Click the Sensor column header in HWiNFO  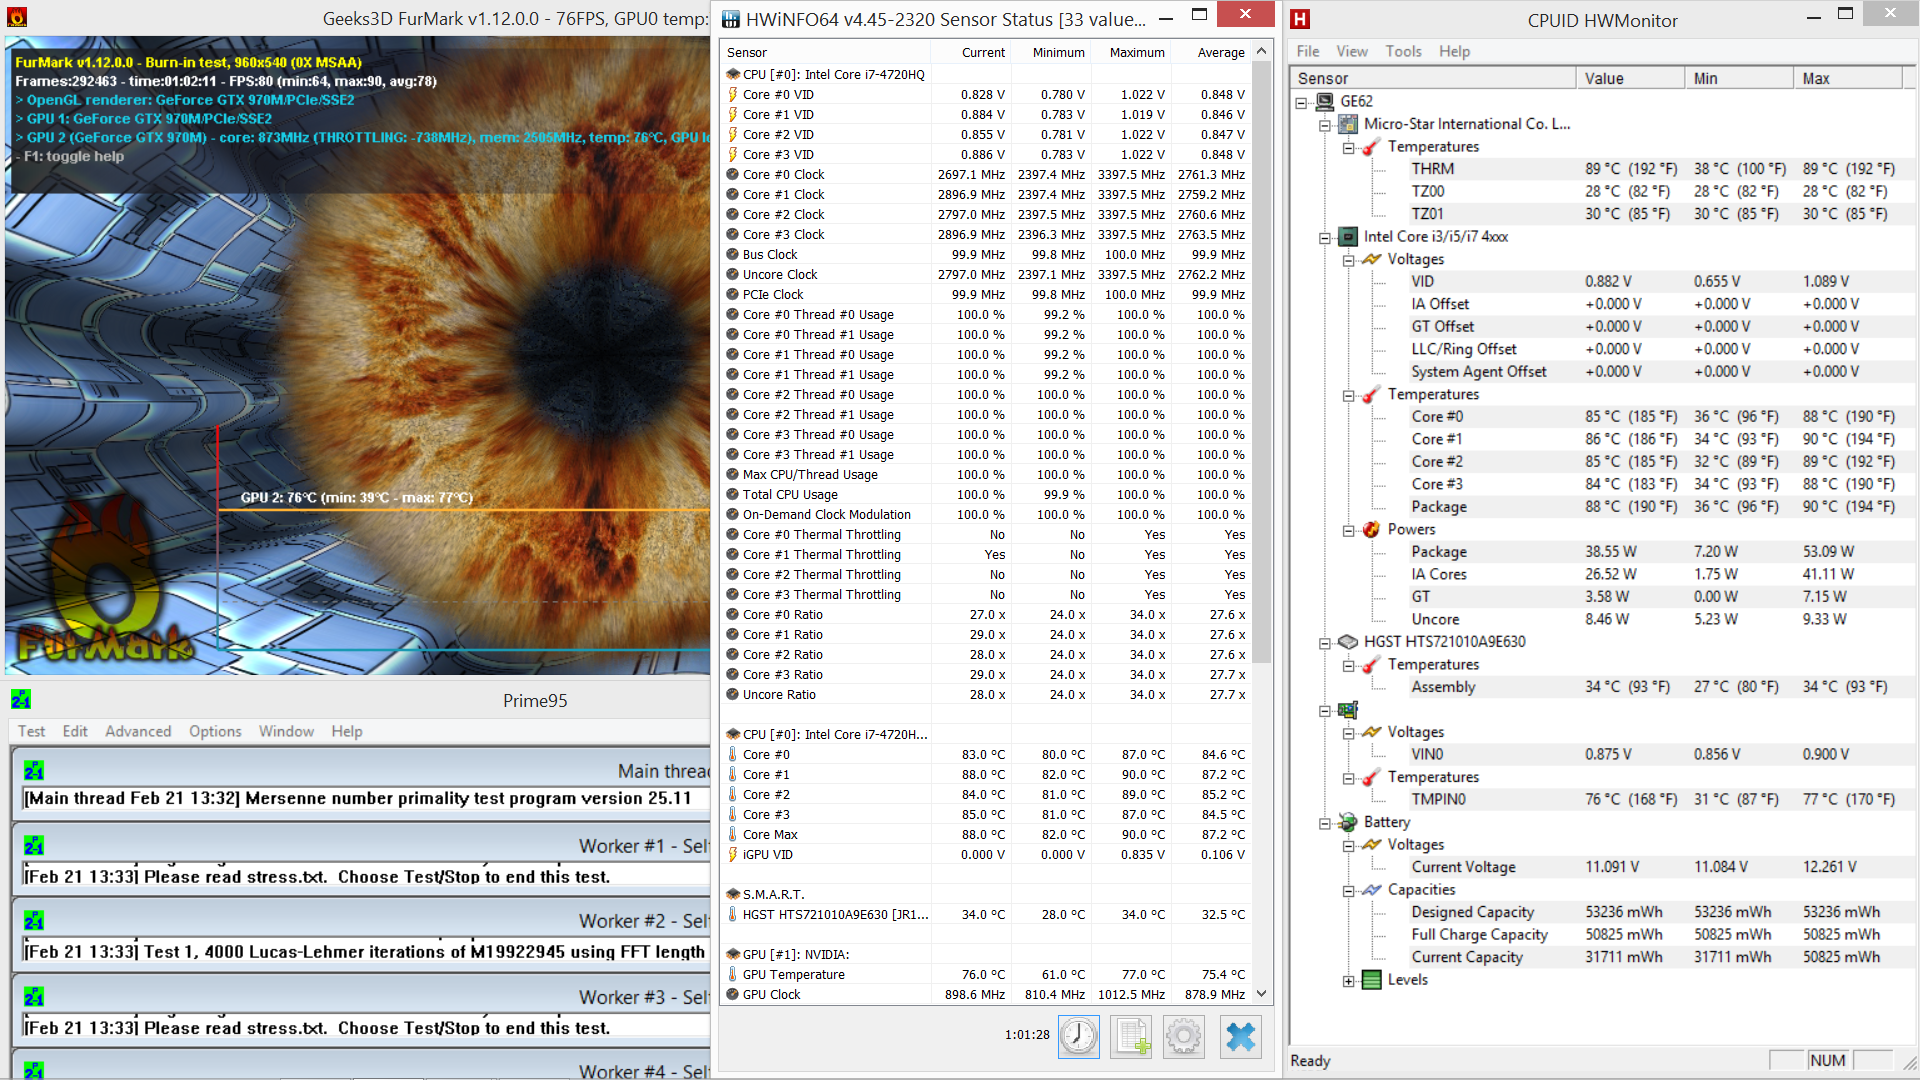(826, 52)
